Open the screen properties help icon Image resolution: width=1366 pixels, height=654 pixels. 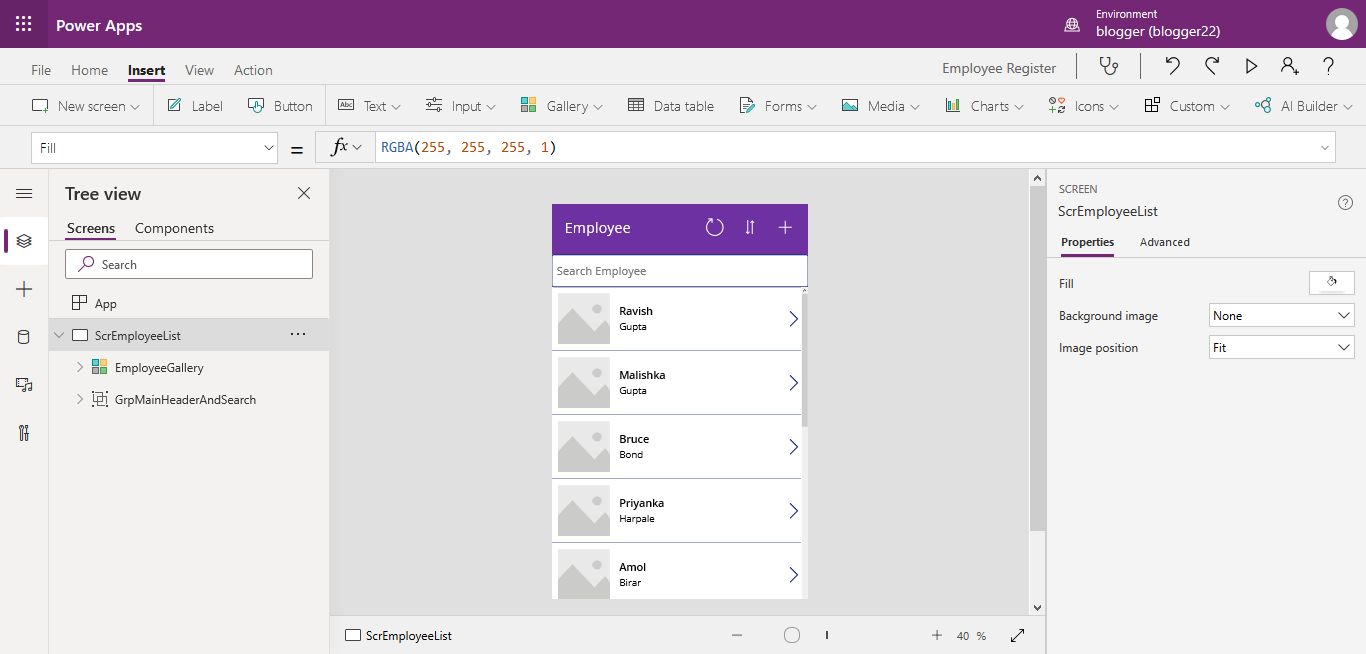[x=1345, y=202]
